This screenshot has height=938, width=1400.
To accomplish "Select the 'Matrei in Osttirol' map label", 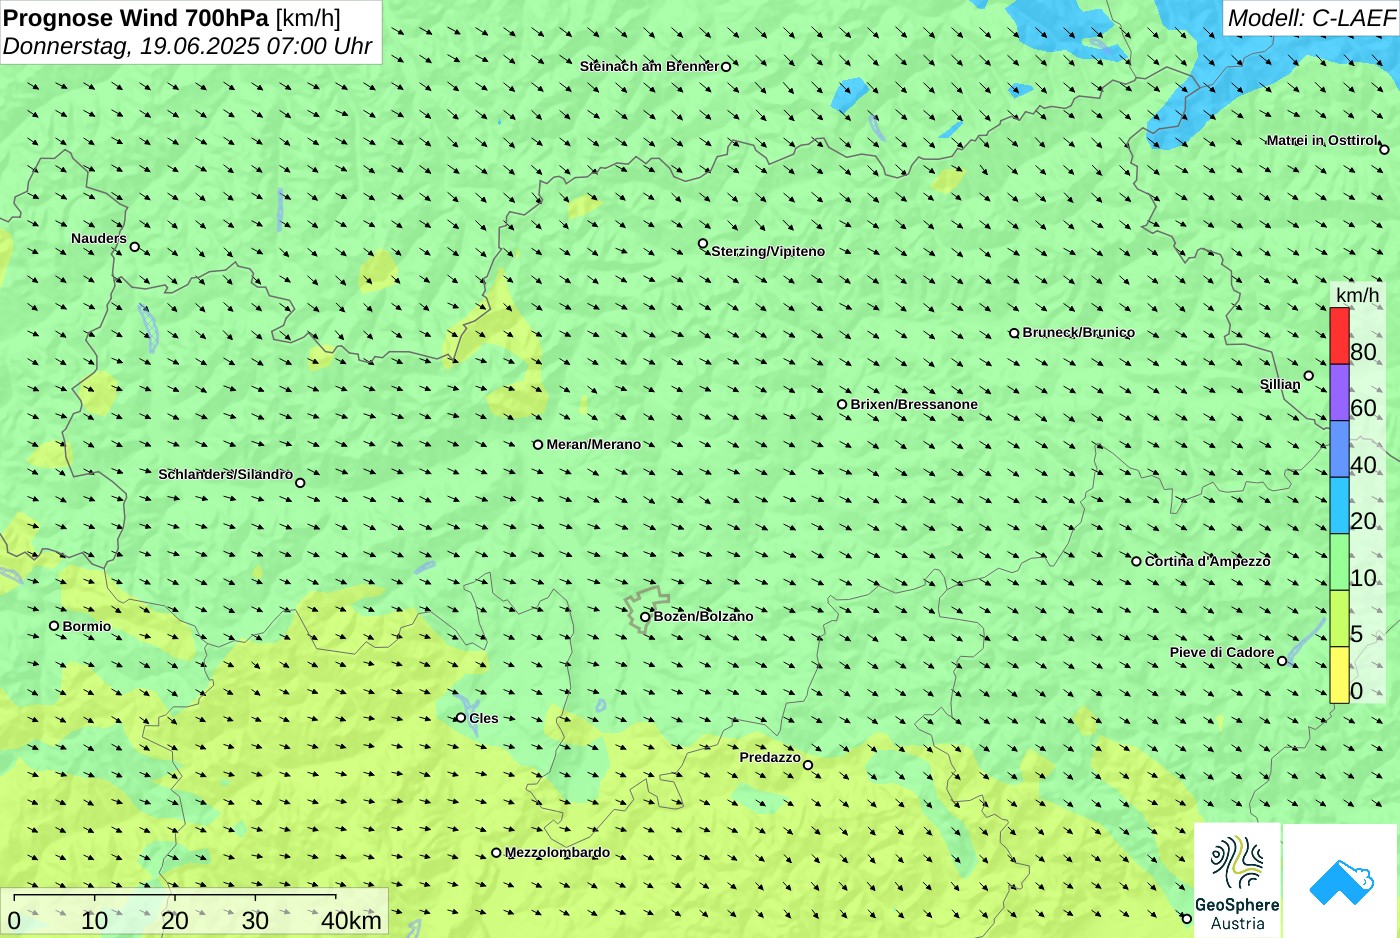I will pyautogui.click(x=1322, y=140).
